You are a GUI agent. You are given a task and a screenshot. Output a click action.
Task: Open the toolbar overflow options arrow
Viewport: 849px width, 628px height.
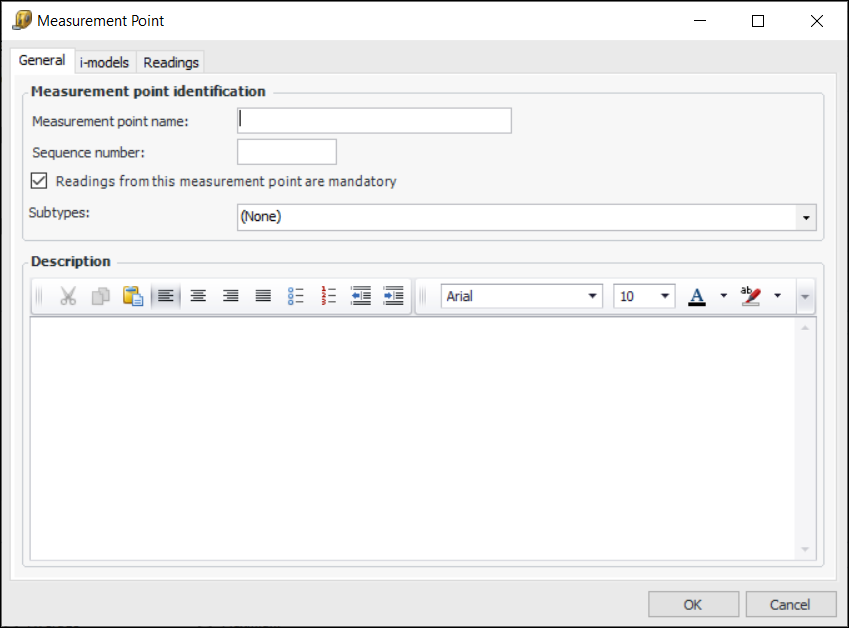[805, 296]
